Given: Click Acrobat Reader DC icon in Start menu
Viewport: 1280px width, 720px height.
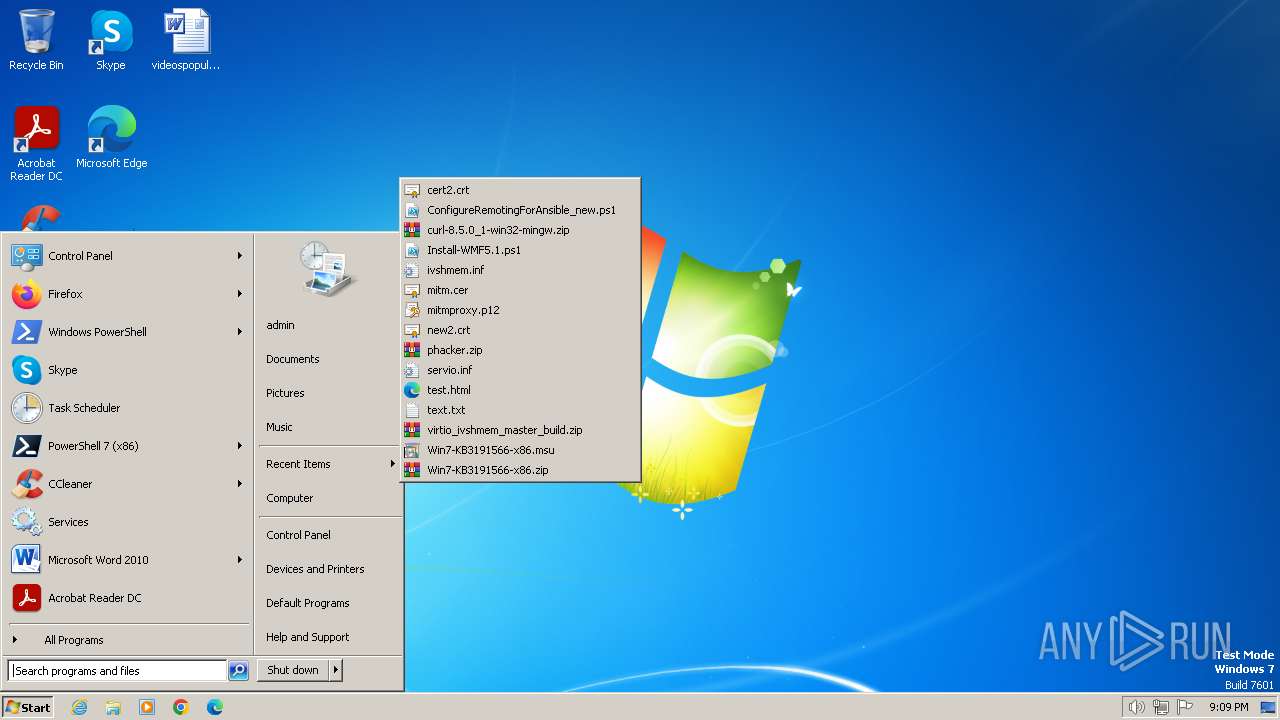Looking at the screenshot, I should (x=27, y=598).
